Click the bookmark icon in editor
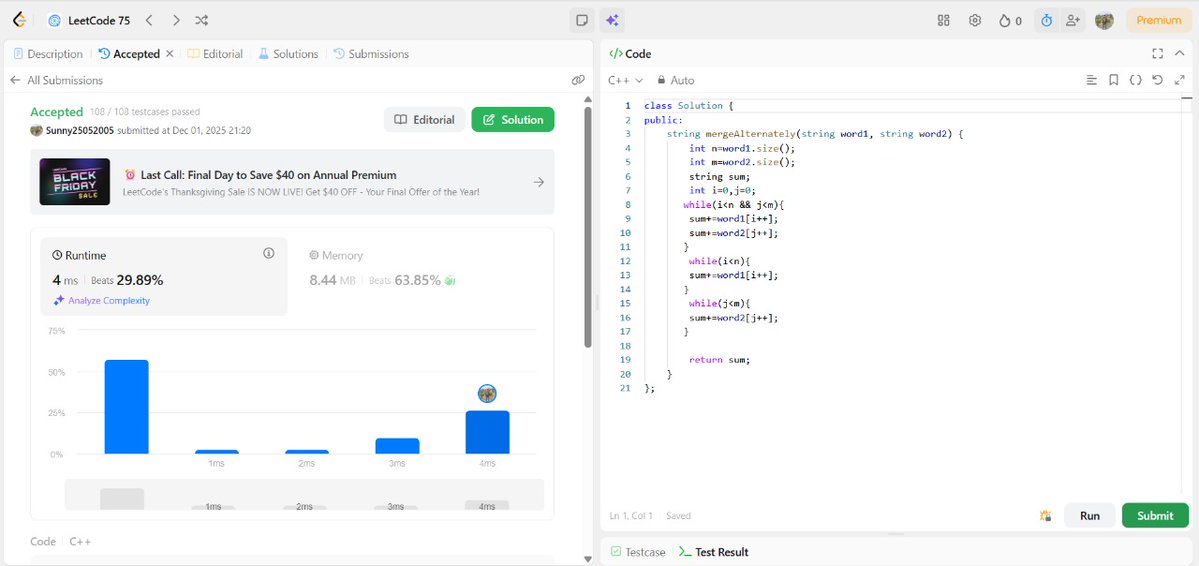 click(x=1113, y=80)
